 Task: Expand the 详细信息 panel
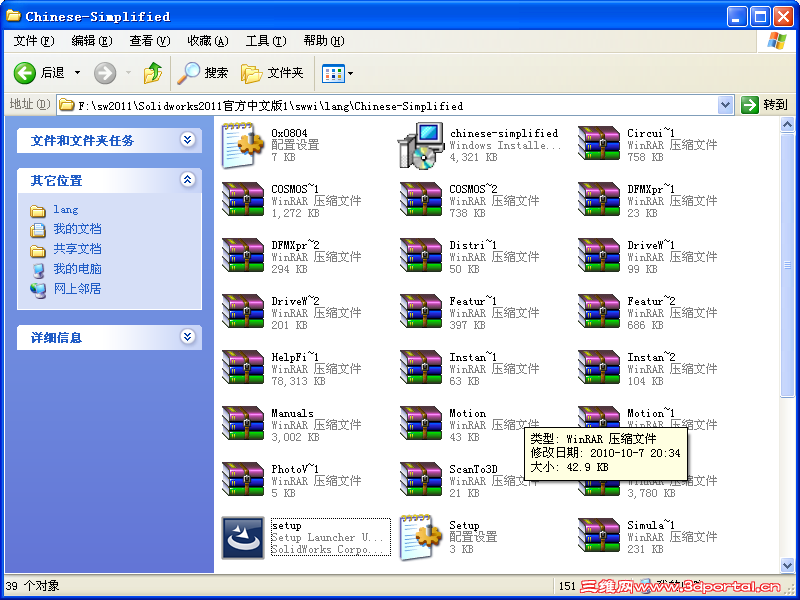(188, 337)
